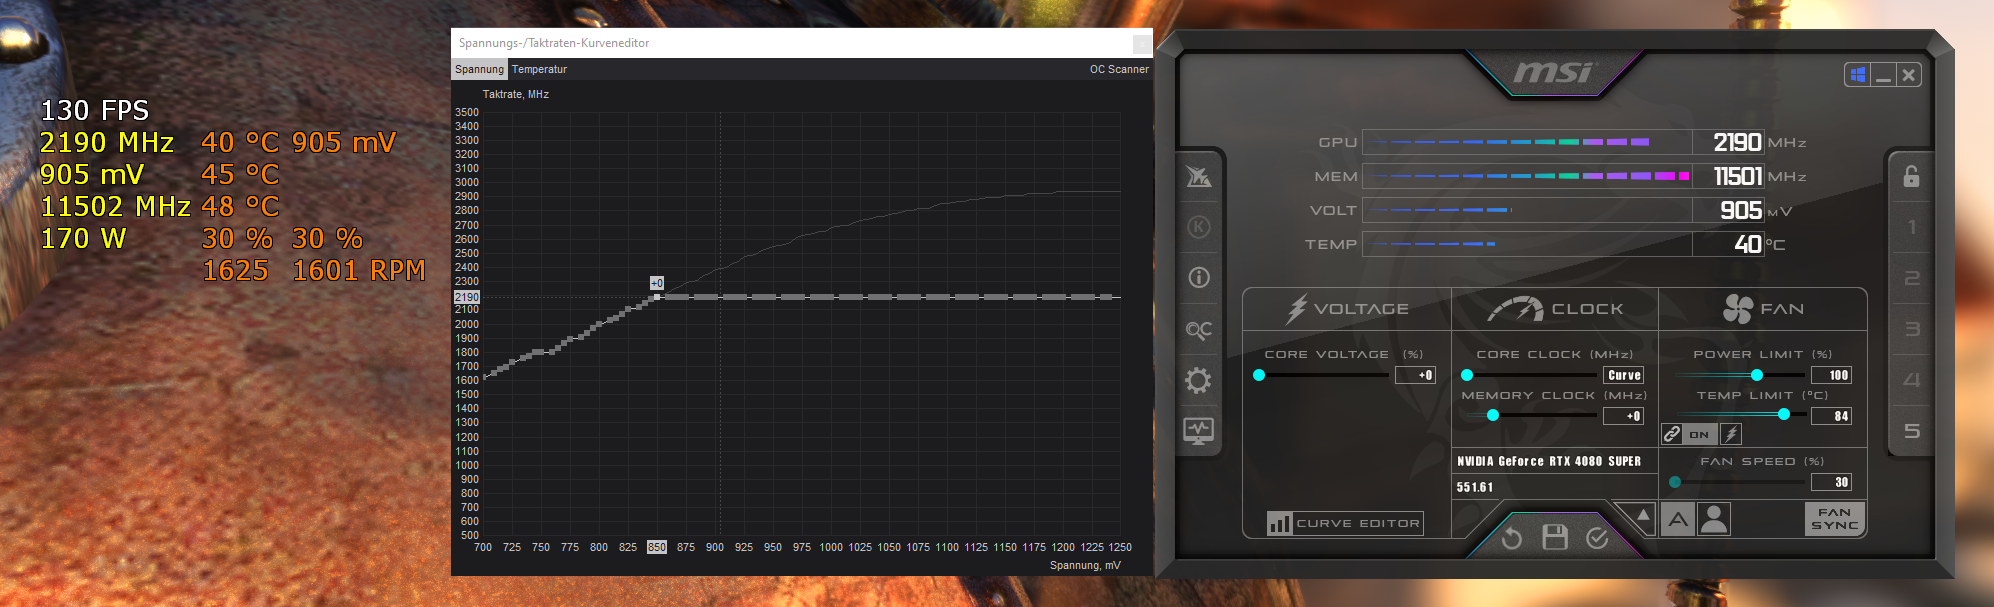Click the 11502 MHz overlay reading
This screenshot has width=1994, height=607.
[115, 206]
